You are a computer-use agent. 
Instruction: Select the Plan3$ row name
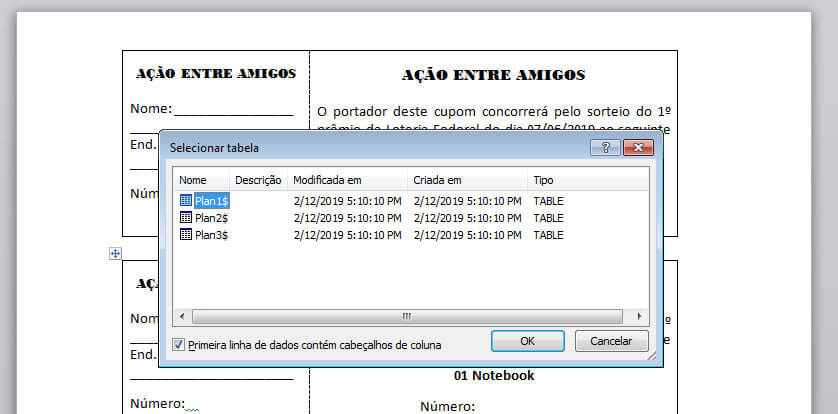tap(212, 235)
